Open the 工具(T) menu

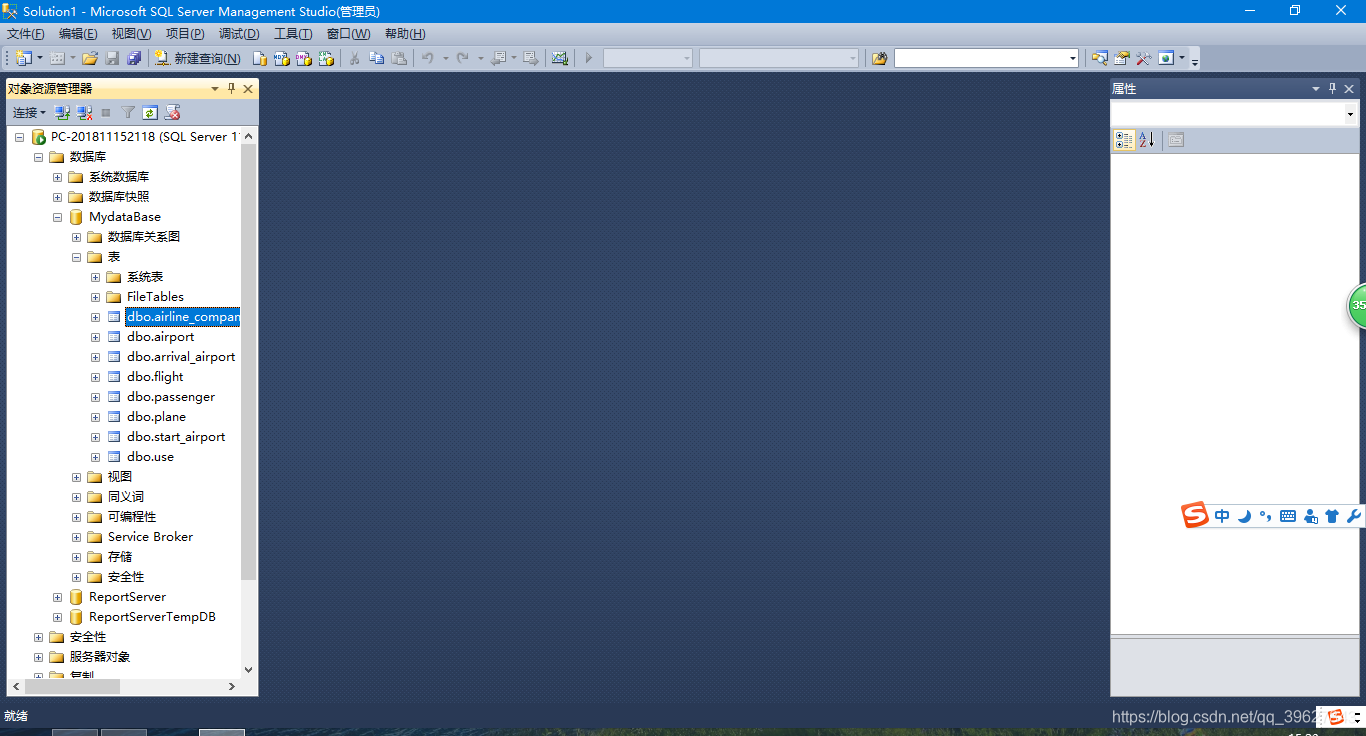point(293,34)
